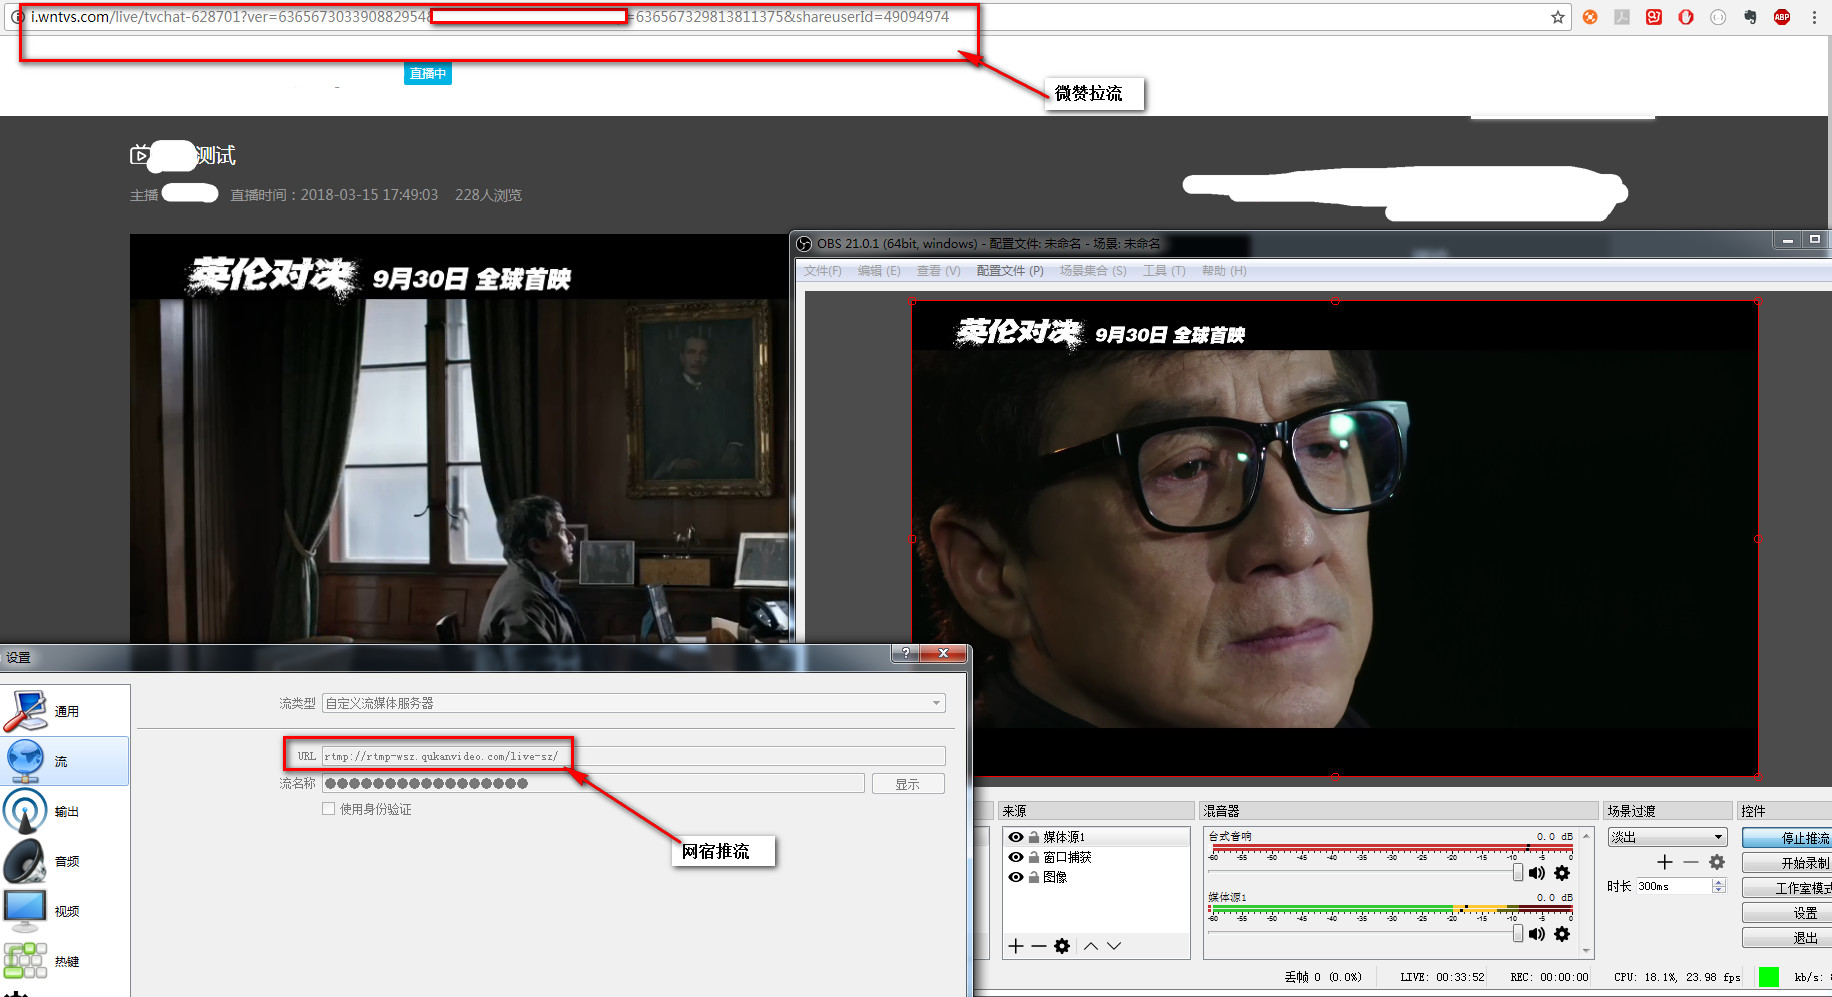Open 通用 general settings category
This screenshot has width=1832, height=997.
[66, 711]
